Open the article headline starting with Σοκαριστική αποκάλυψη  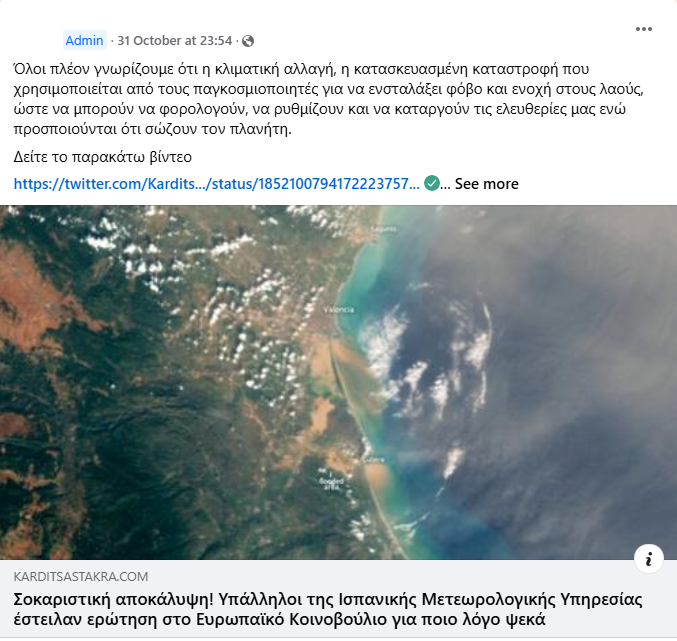click(328, 609)
